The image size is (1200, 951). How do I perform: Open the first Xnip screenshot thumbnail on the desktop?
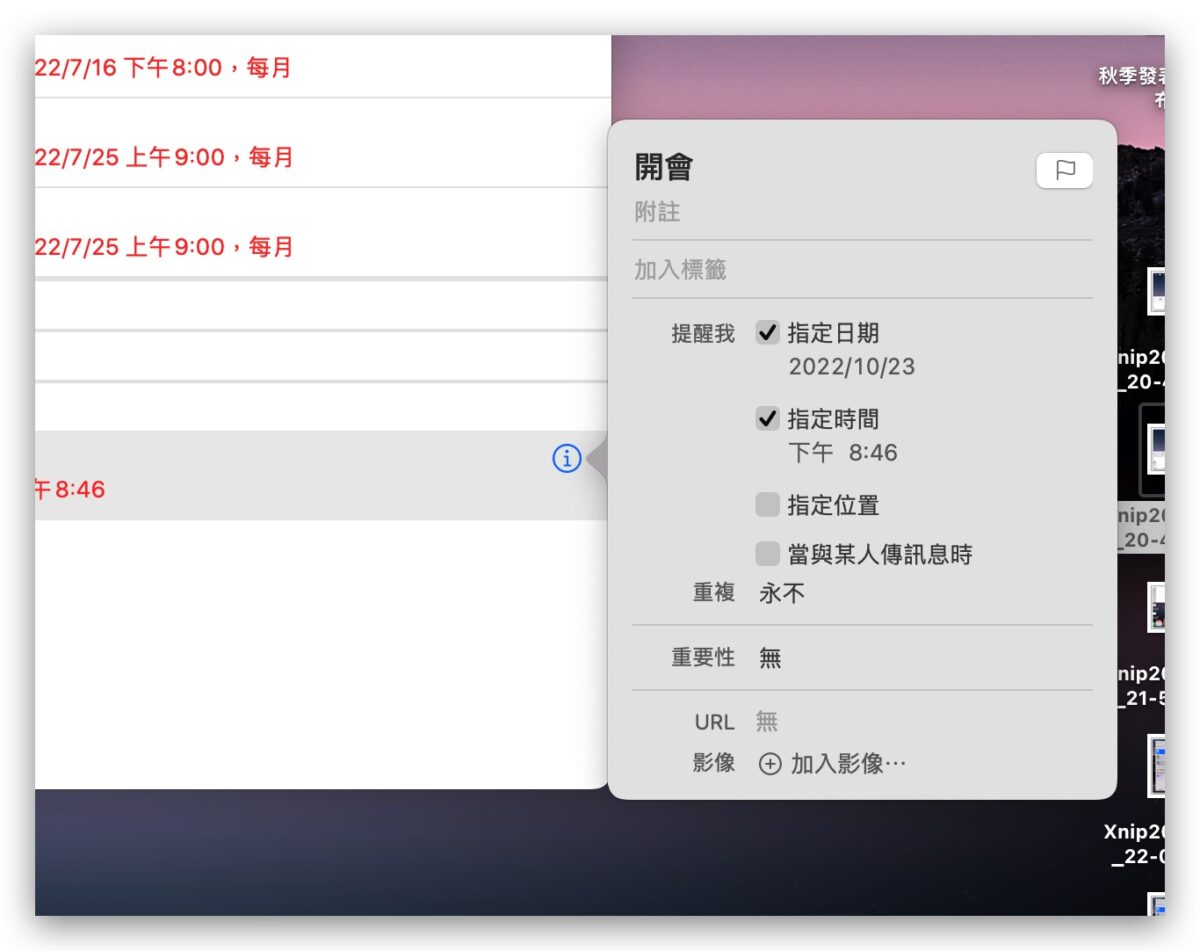[x=1156, y=292]
